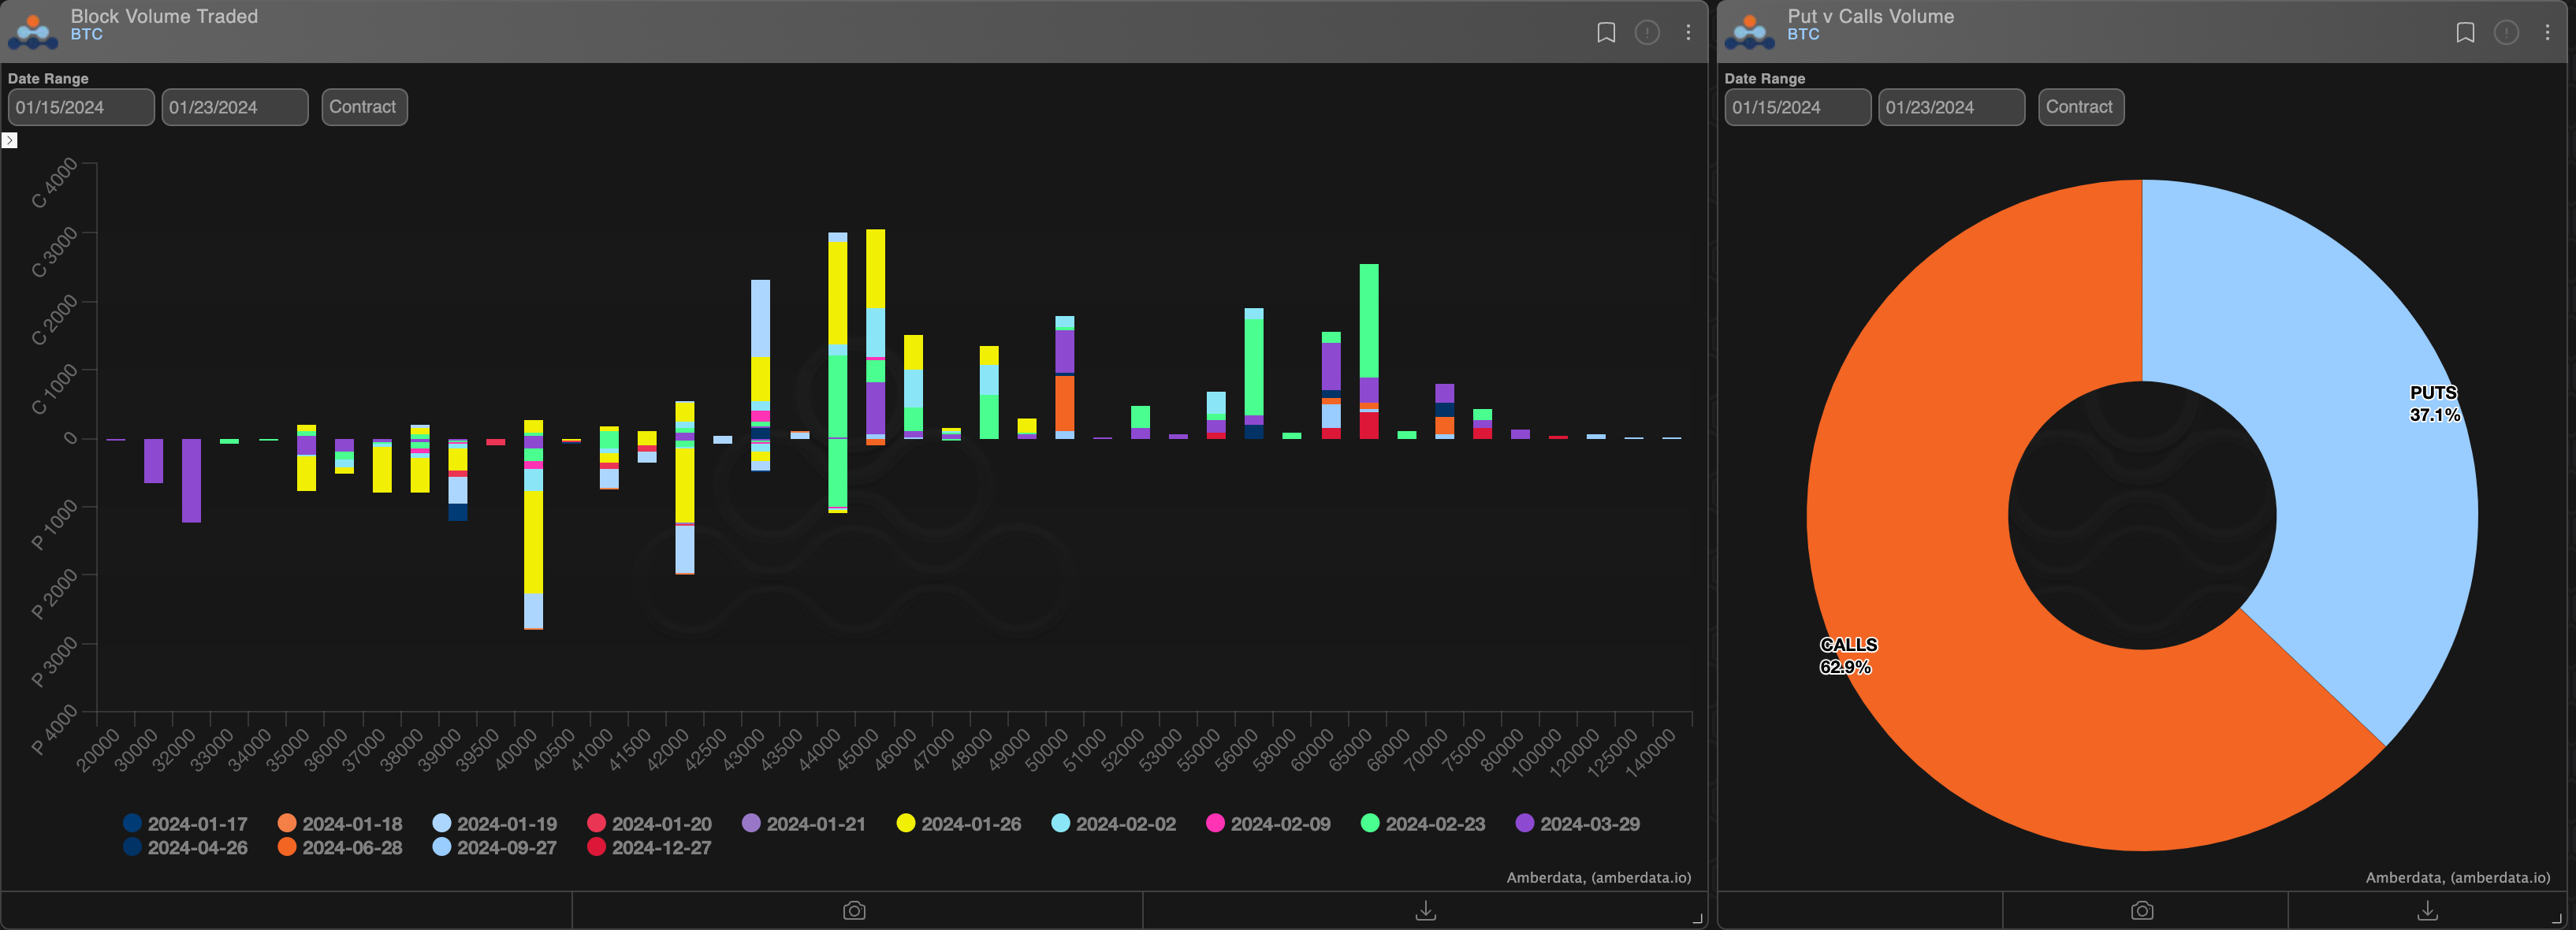The width and height of the screenshot is (2576, 930).
Task: Click Amberdata logo in Block Volume Traded header
Action: click(x=33, y=32)
